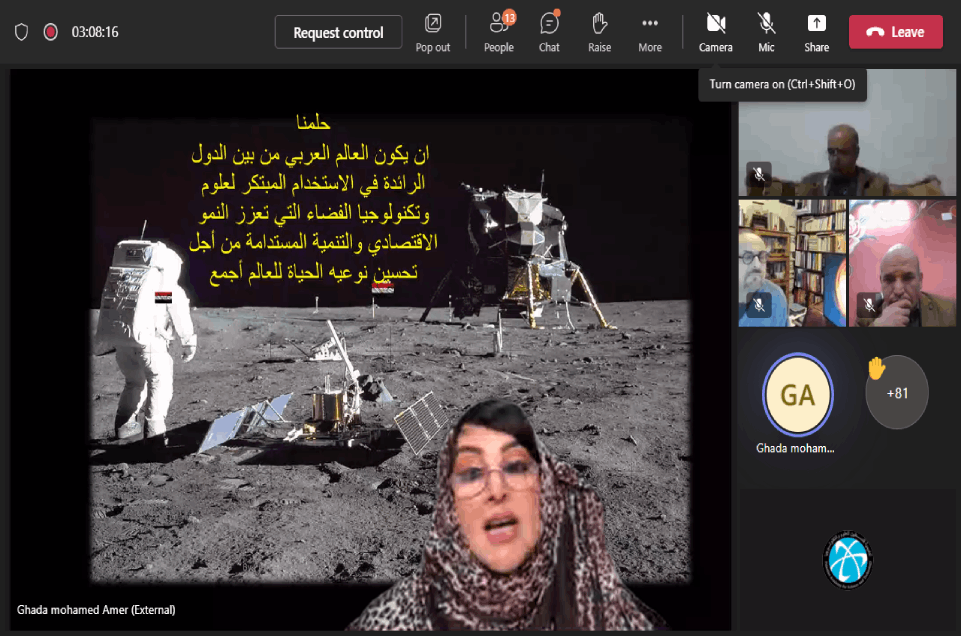This screenshot has width=961, height=636.
Task: Open the More options menu
Action: click(650, 32)
